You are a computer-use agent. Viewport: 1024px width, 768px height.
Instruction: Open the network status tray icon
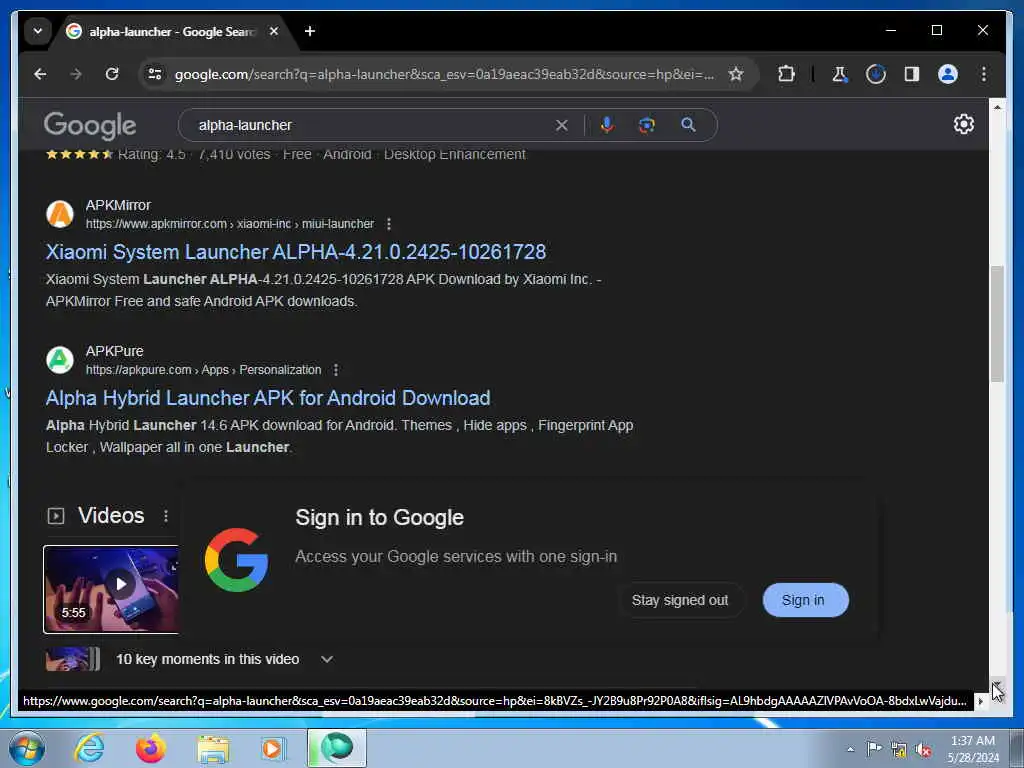pyautogui.click(x=899, y=750)
